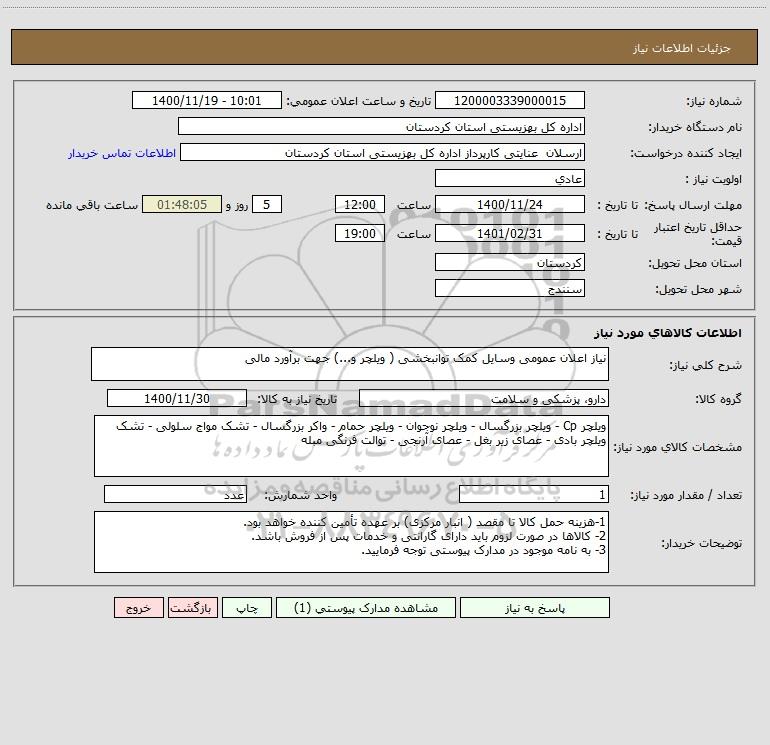Screen dimensions: 770x745
Task: Click delivery province field کردستان
Action: tap(510, 262)
